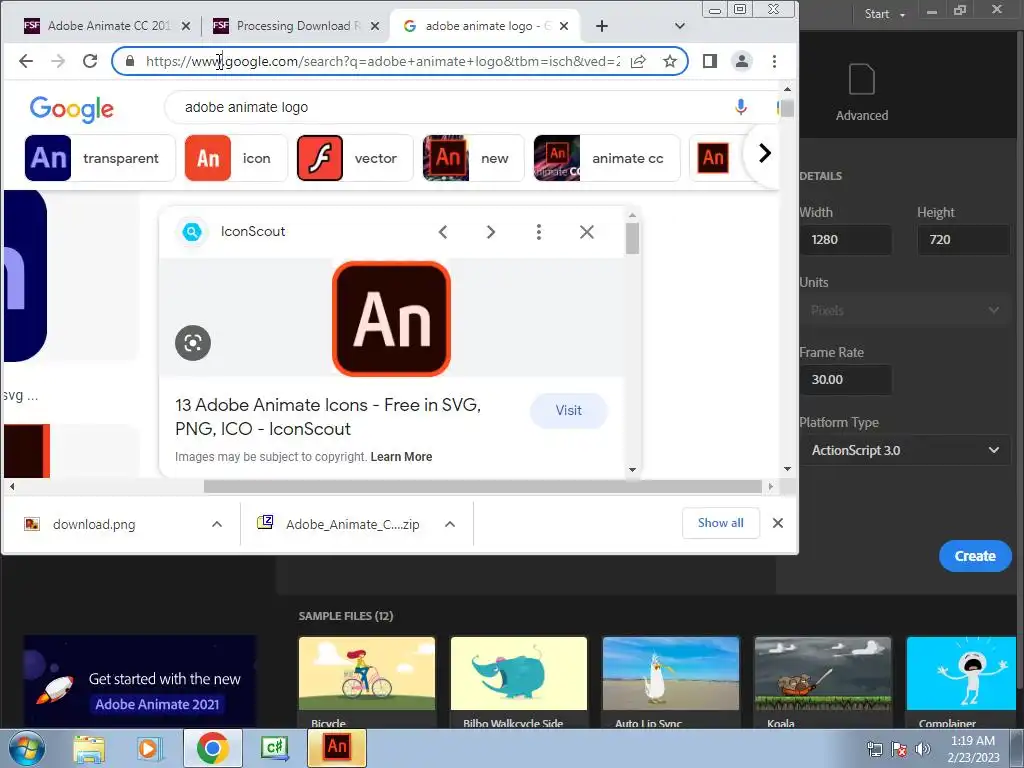Open the Platform Type ActionScript 3.0 dropdown
The width and height of the screenshot is (1024, 768).
[904, 450]
